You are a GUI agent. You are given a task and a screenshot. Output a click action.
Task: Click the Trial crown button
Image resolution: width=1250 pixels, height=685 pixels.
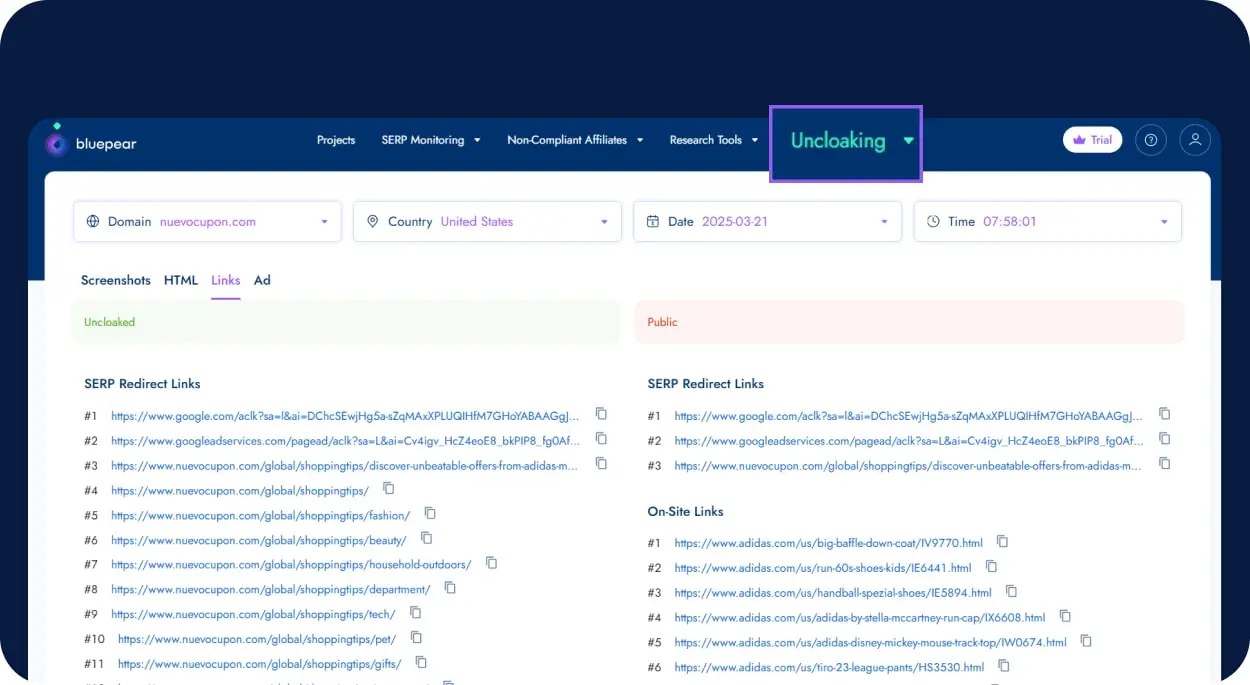[x=1092, y=140]
